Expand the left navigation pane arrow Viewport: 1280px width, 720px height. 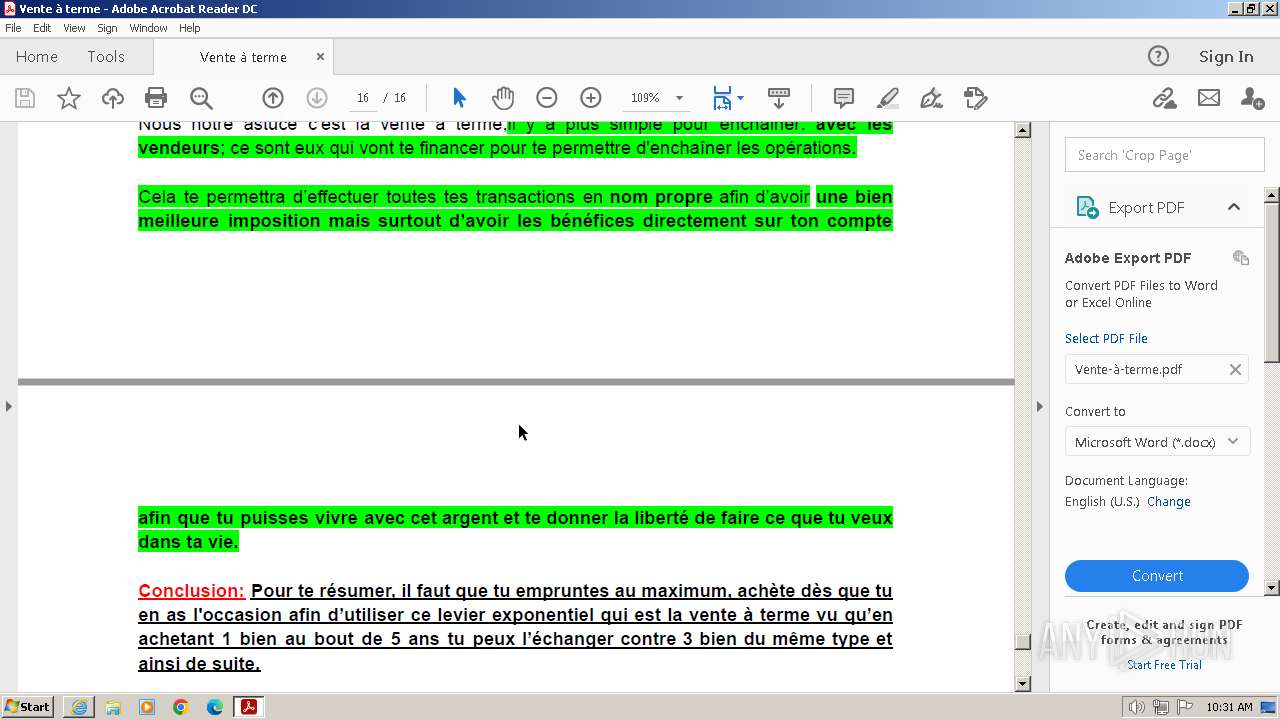click(x=8, y=406)
